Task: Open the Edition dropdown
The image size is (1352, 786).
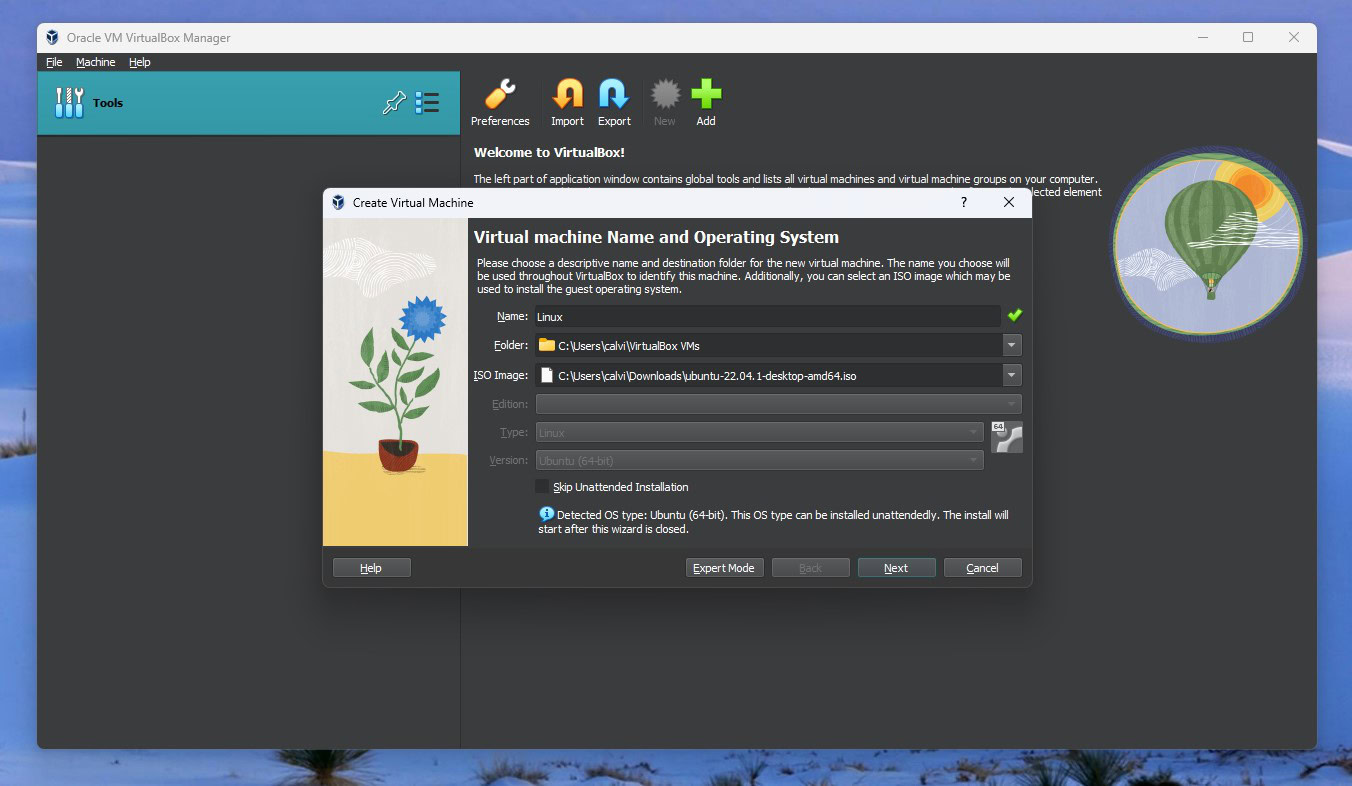Action: tap(779, 404)
